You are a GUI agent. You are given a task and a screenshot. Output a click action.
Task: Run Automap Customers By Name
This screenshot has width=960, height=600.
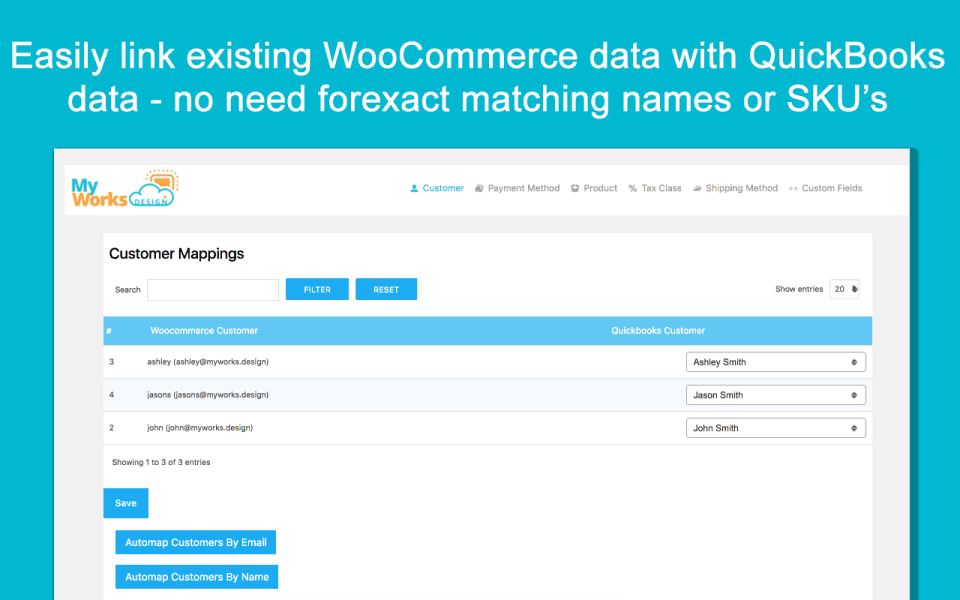(196, 577)
